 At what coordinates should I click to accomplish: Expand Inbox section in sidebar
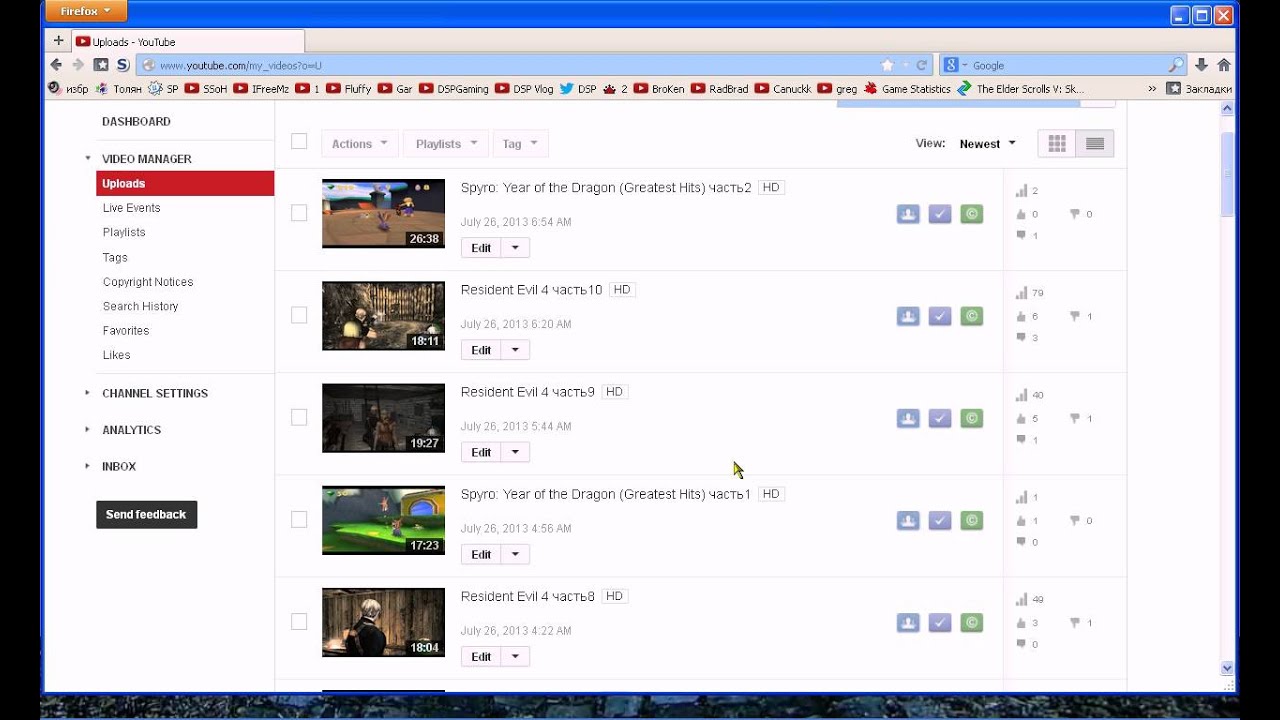[x=118, y=467]
